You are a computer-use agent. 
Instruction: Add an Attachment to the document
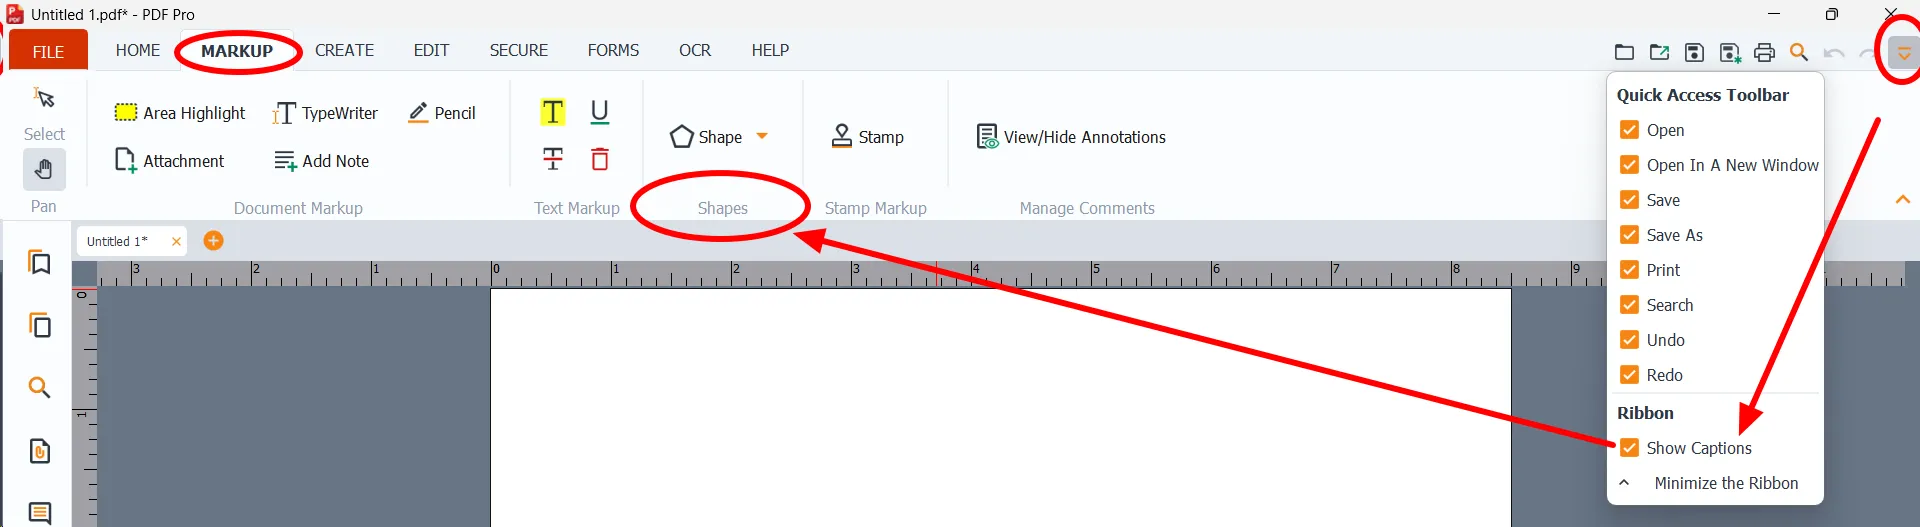click(170, 161)
